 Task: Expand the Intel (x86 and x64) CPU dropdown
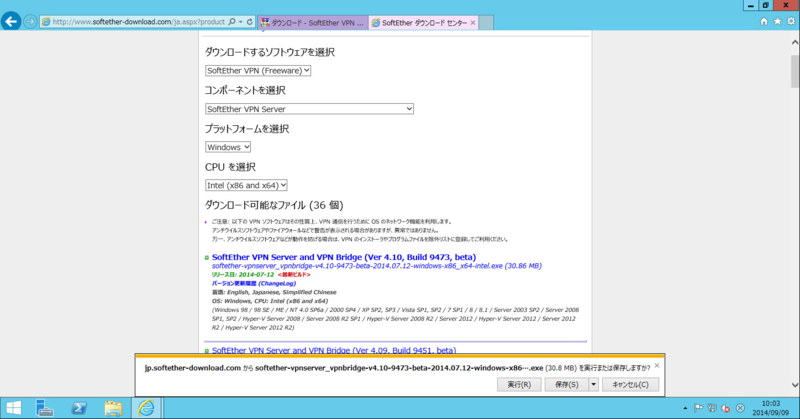[x=246, y=185]
